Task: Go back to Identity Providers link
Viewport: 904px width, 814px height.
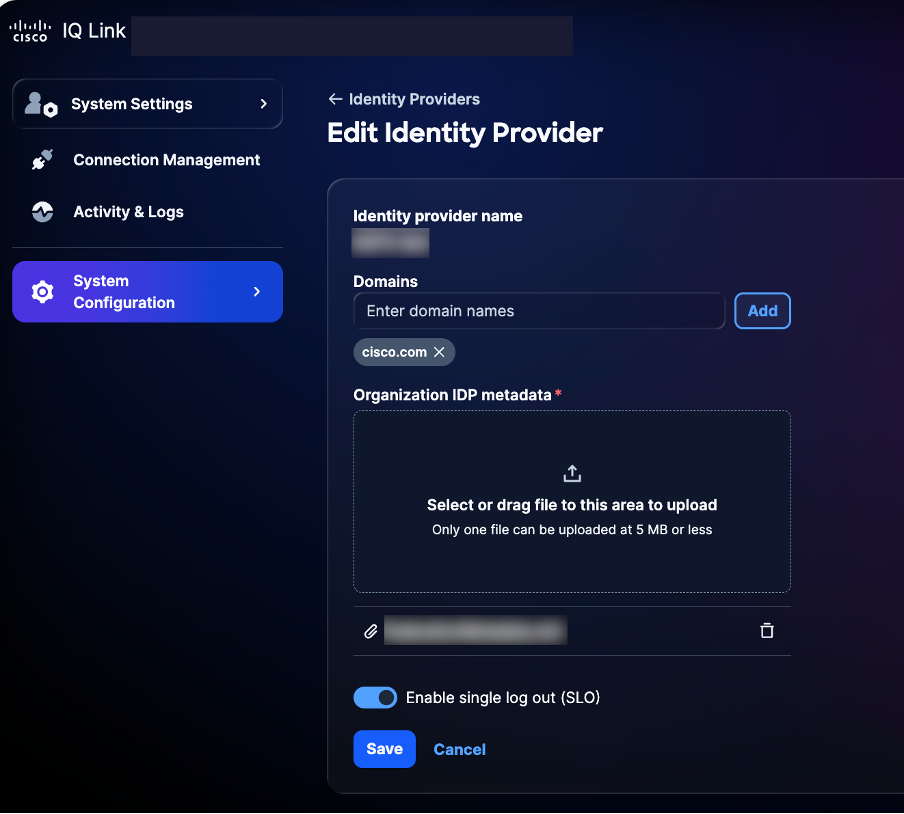Action: (x=414, y=99)
